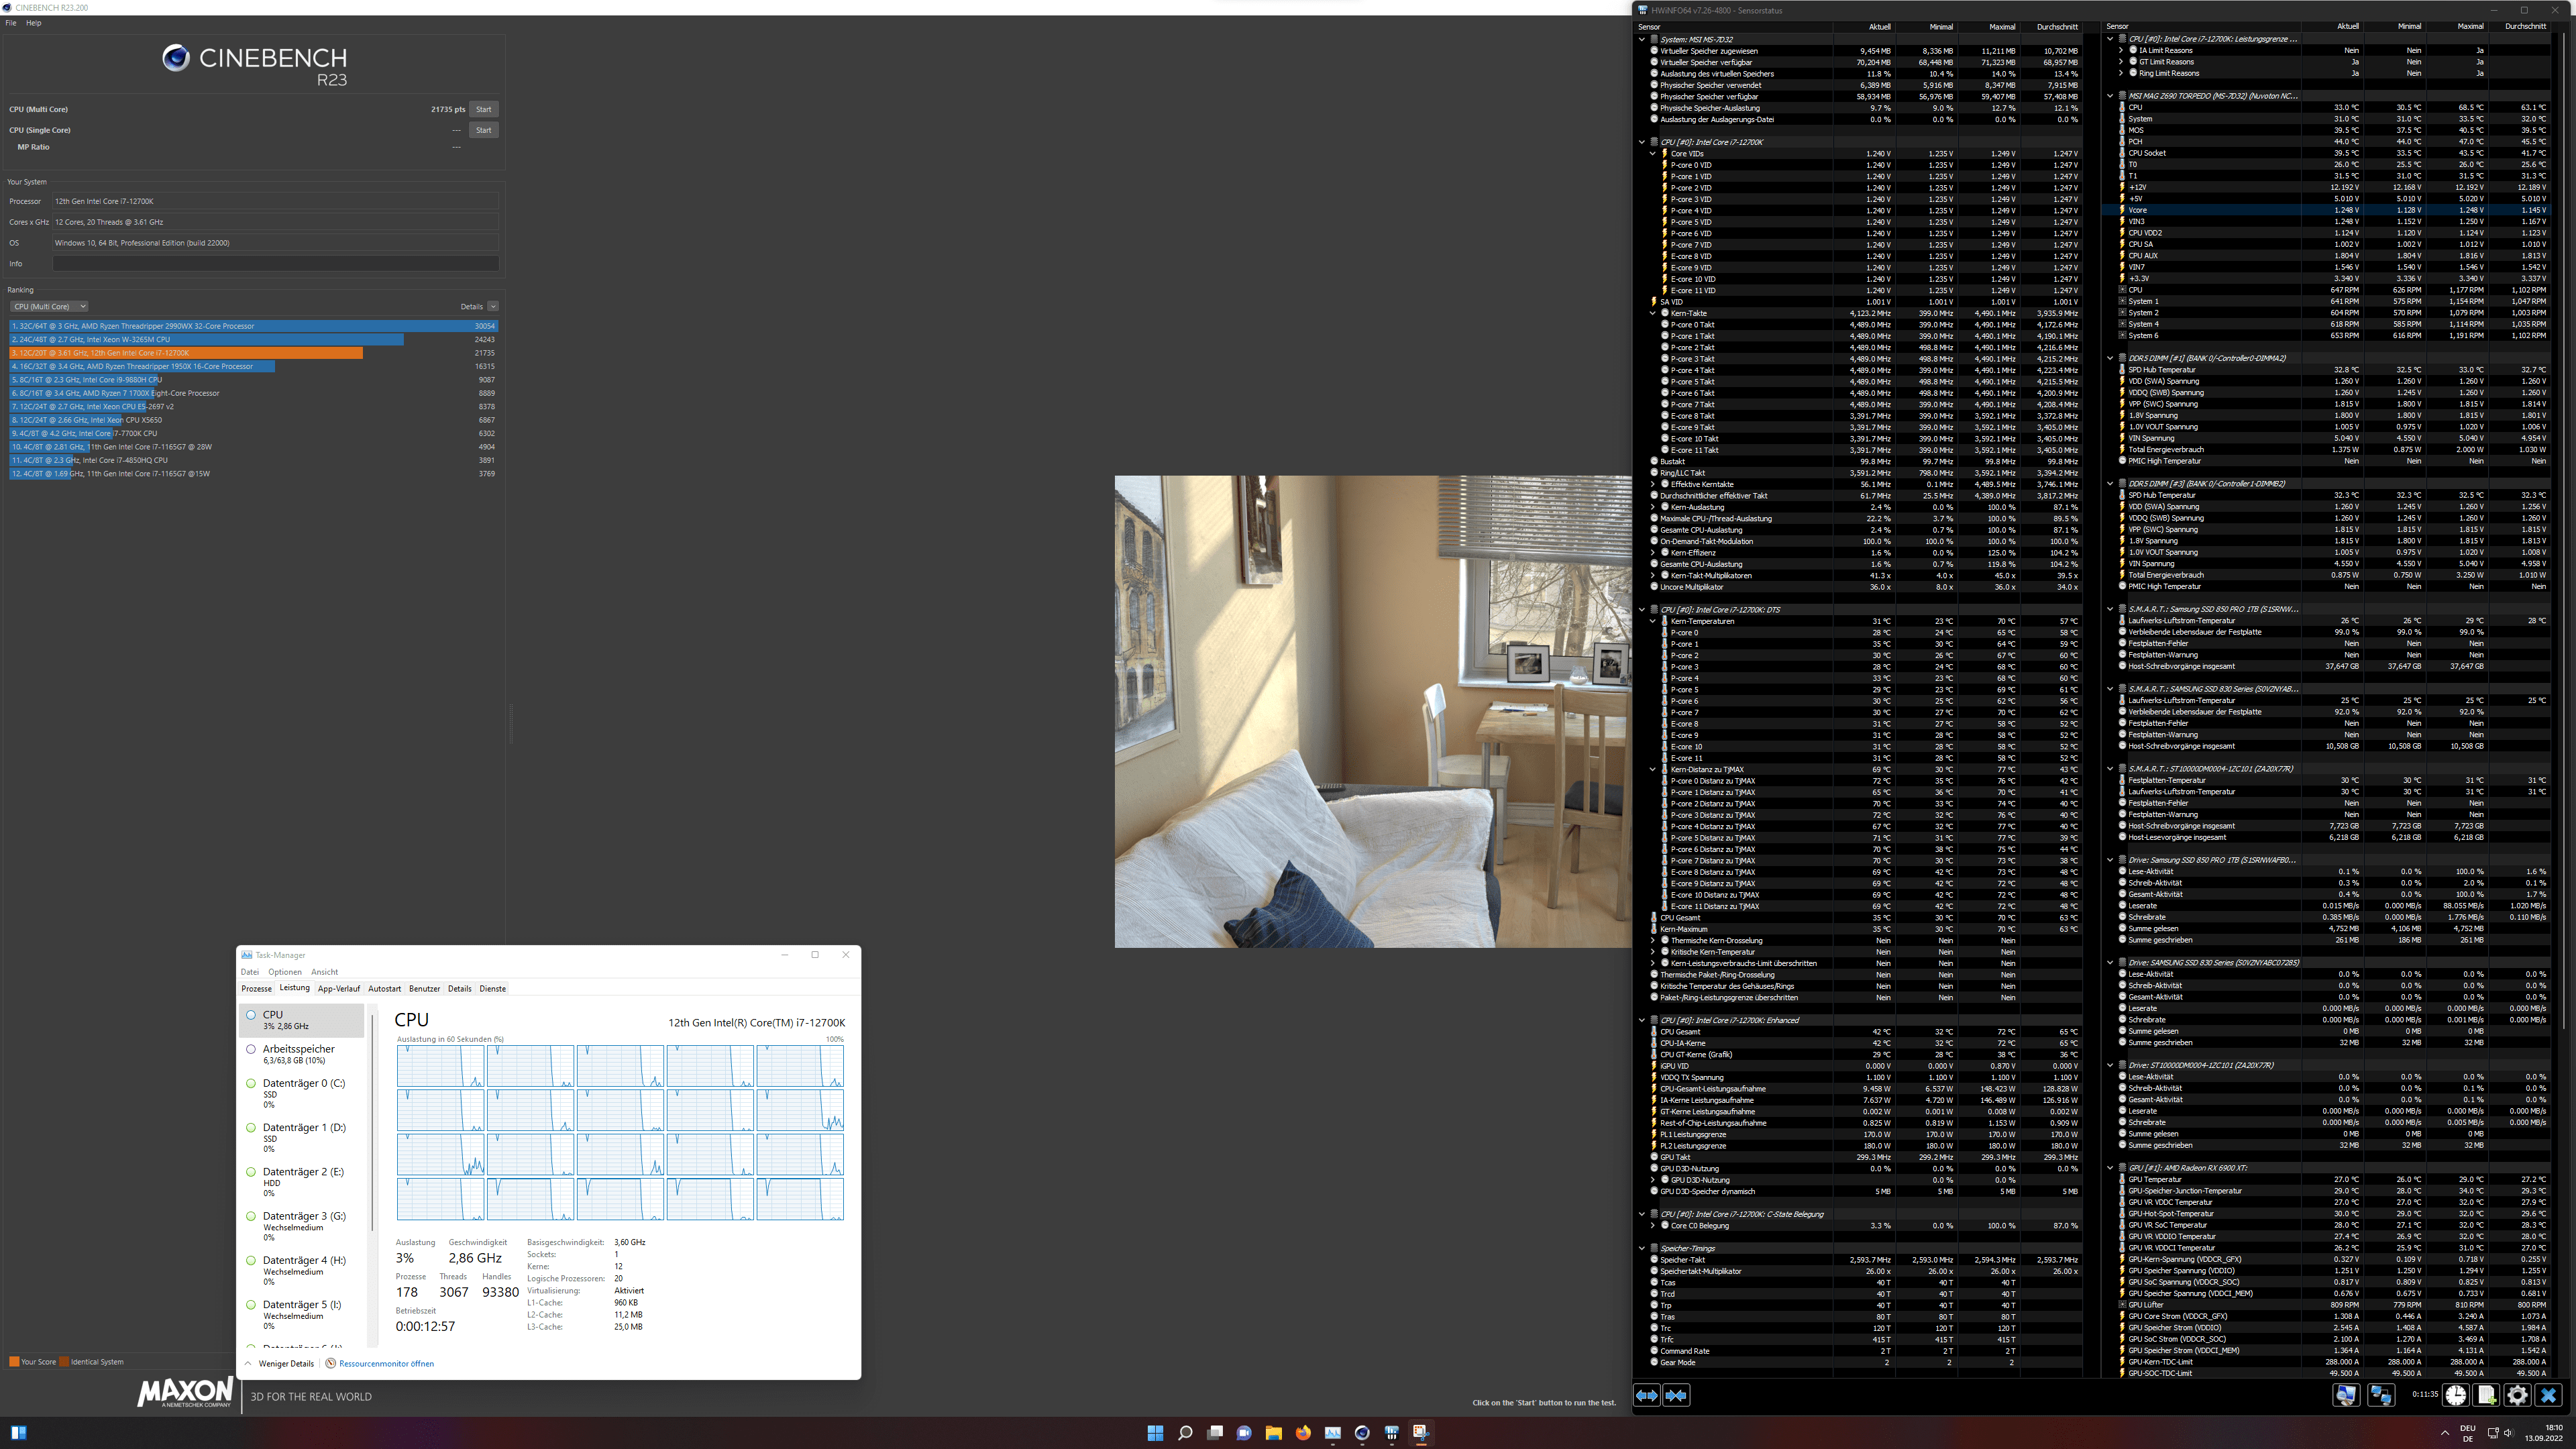2576x1449 pixels.
Task: Collapse Speicher-Timings sensor group
Action: [x=1642, y=1248]
